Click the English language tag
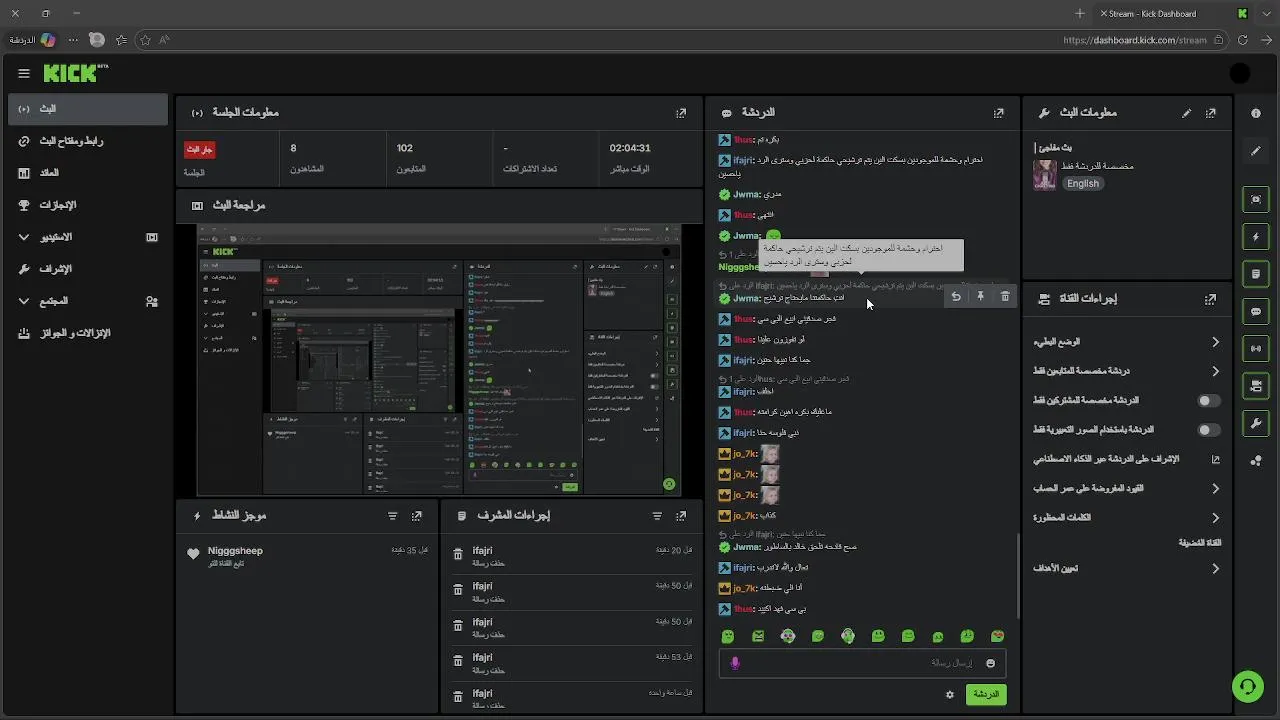The image size is (1280, 720). (x=1082, y=184)
